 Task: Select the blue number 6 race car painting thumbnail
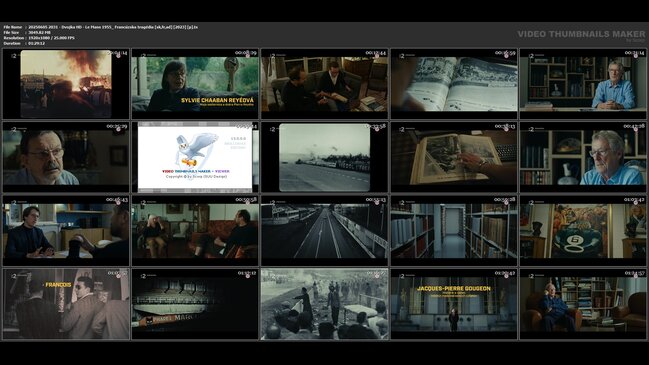tap(583, 231)
